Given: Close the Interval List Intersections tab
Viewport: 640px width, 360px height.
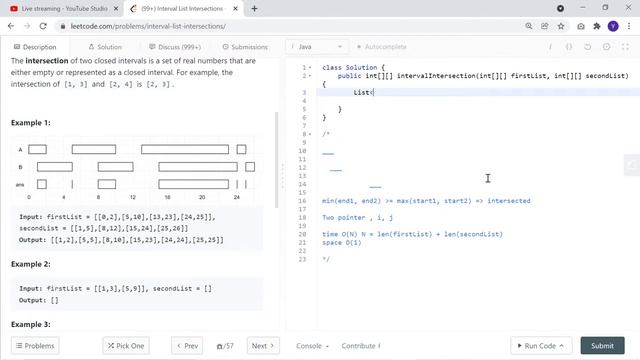Looking at the screenshot, I should point(235,8).
